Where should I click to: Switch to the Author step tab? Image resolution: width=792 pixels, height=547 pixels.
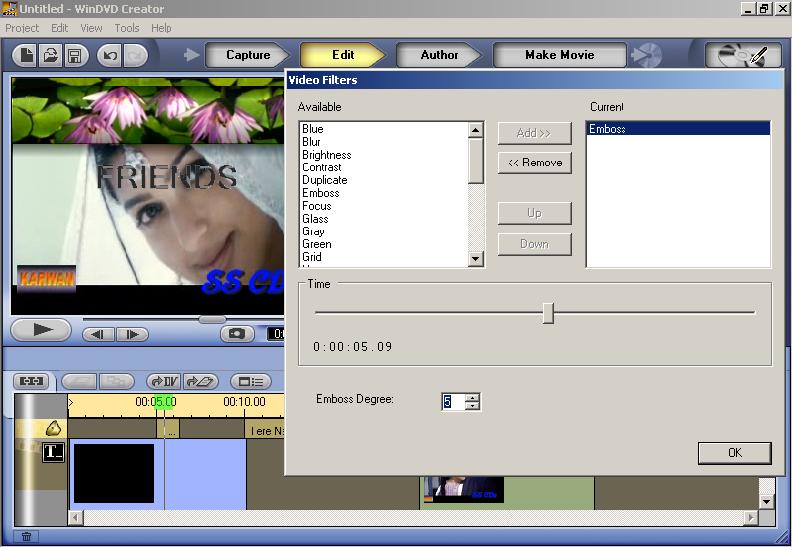tap(439, 55)
